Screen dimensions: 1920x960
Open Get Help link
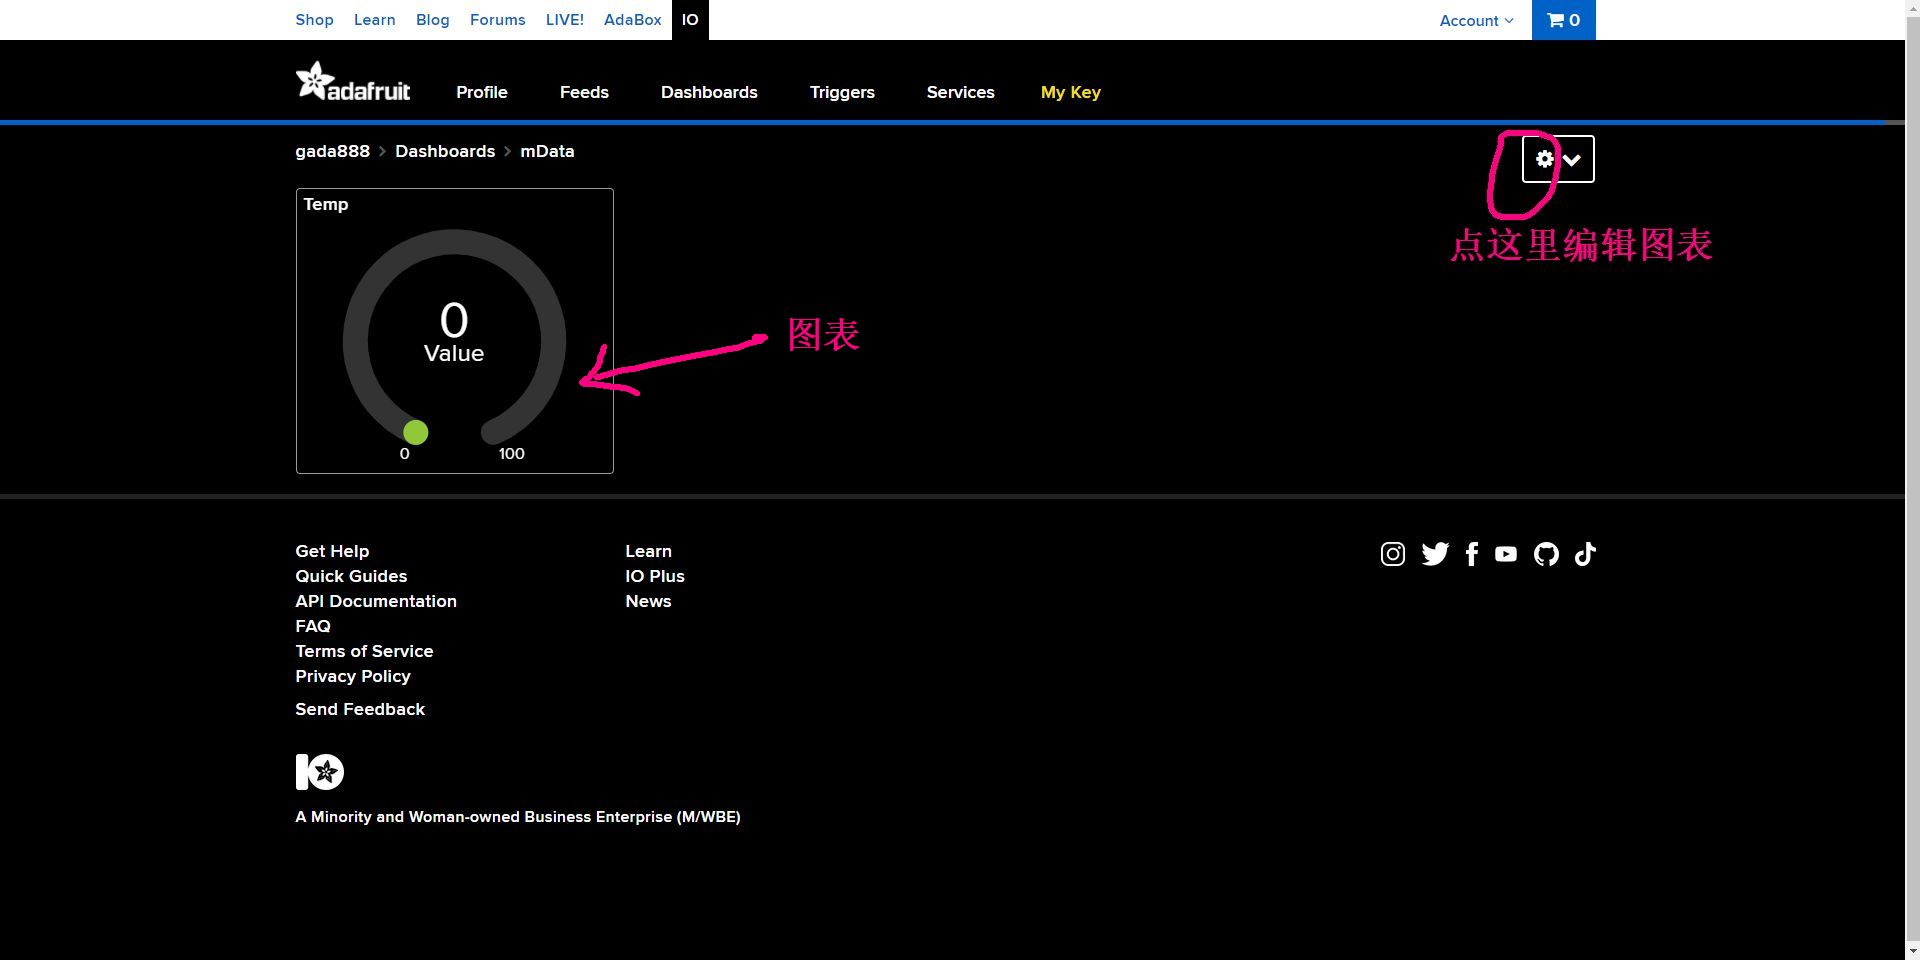click(x=332, y=551)
